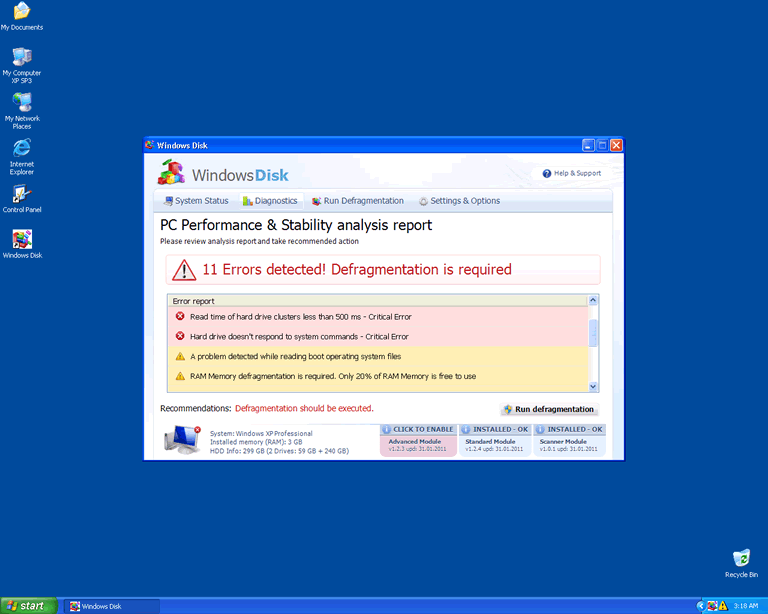Open the Control Panel desktop shortcut
This screenshot has width=768, height=614.
tap(21, 194)
